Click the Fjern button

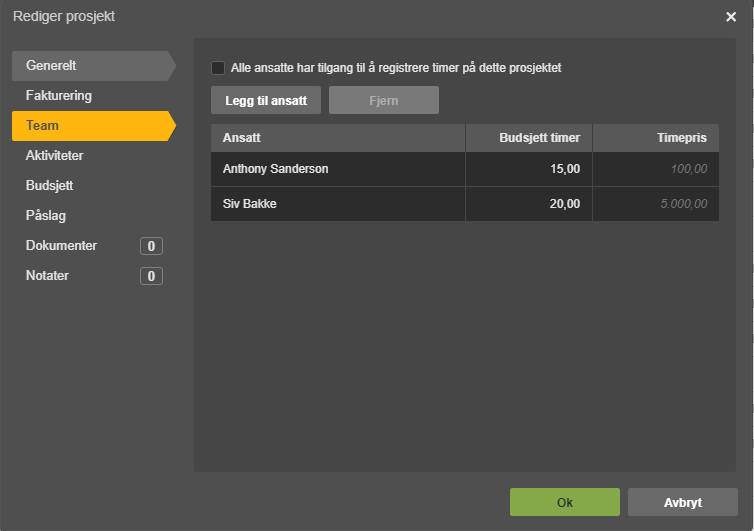point(384,100)
